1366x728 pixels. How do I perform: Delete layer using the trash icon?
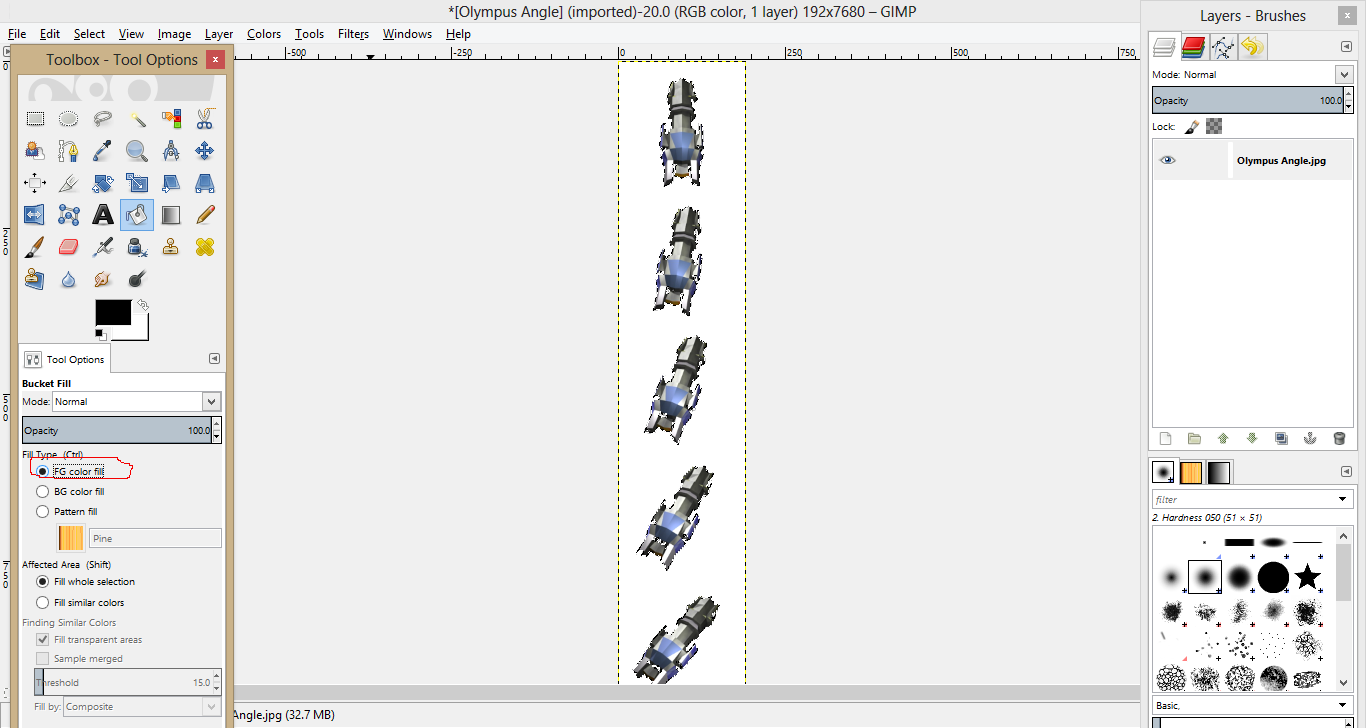pyautogui.click(x=1339, y=438)
